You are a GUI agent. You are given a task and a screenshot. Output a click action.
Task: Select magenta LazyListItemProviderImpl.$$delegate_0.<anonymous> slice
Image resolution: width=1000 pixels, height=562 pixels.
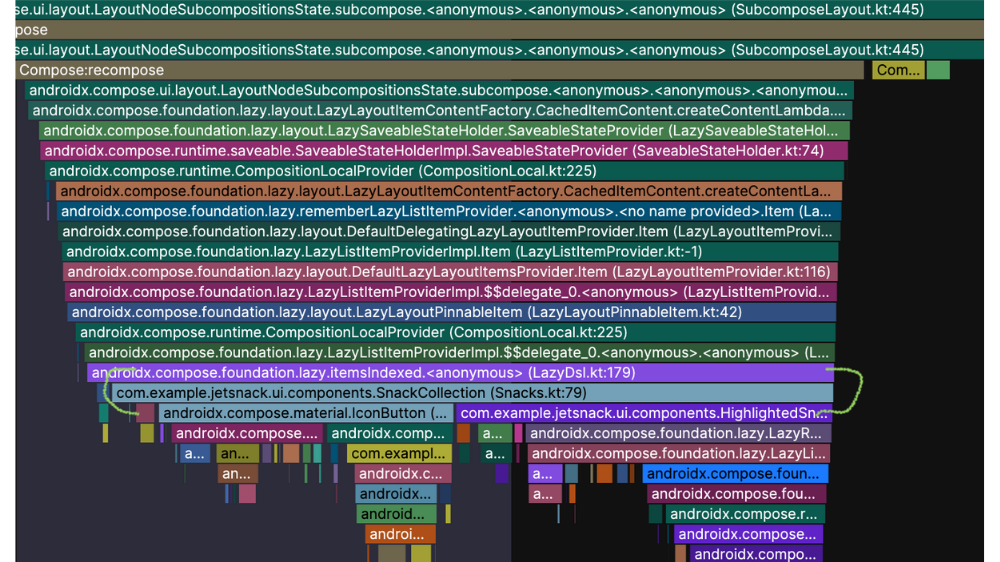click(451, 292)
